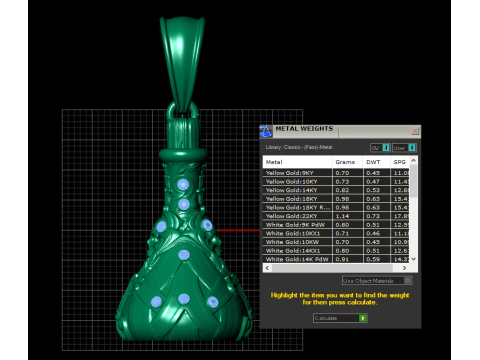480x360 pixels.
Task: Click the Library: Classic - (Fast)-Metal label
Action: [299, 147]
